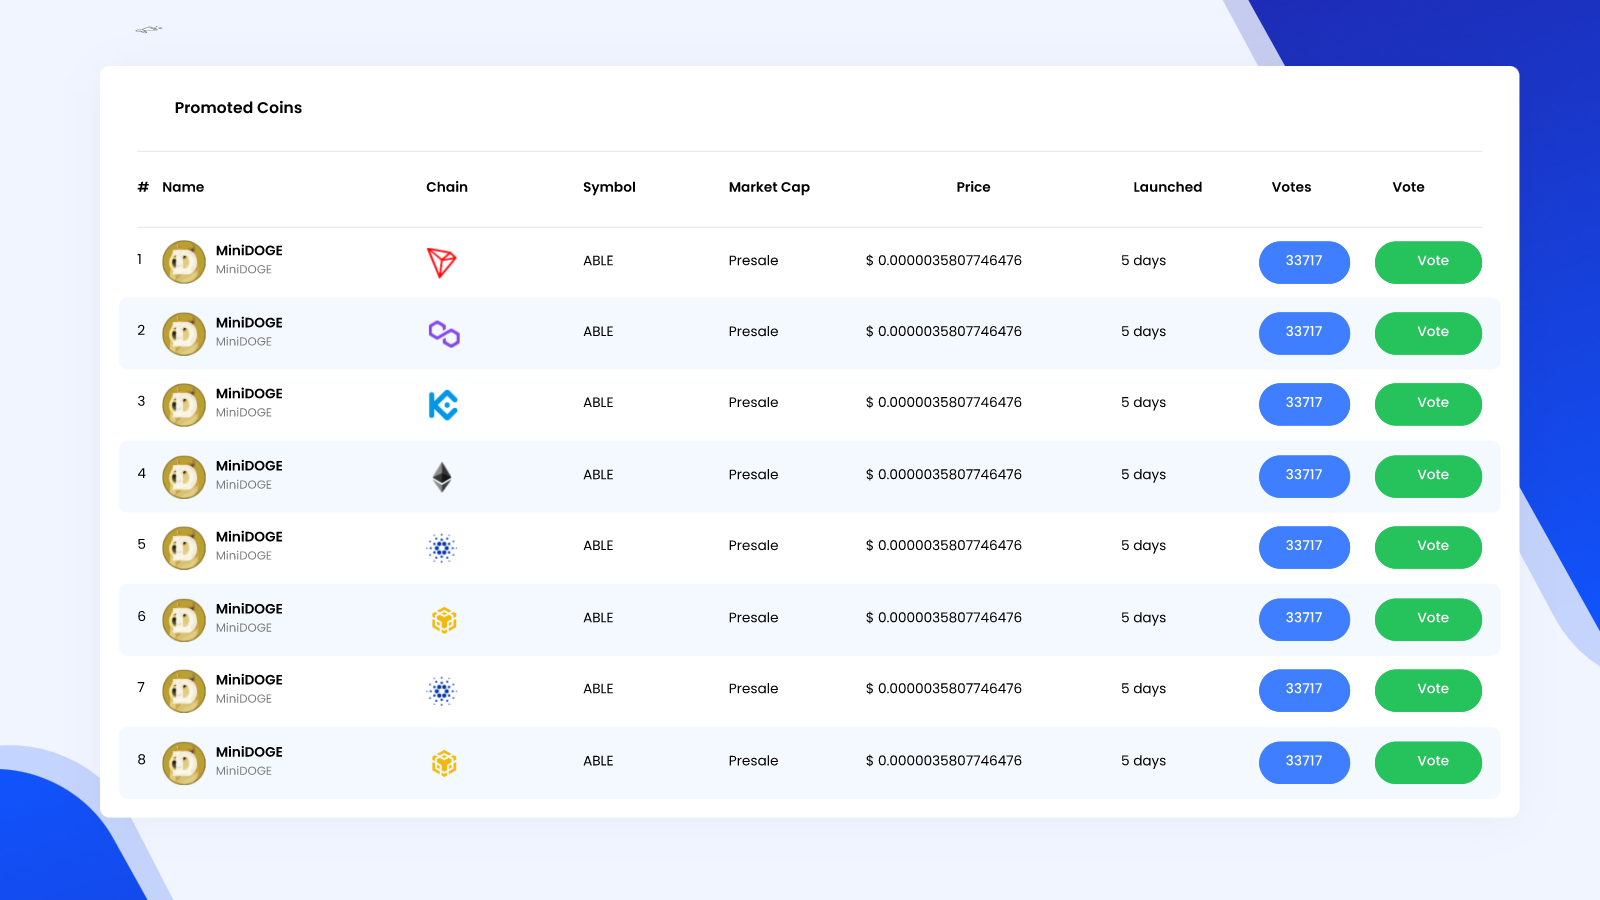
Task: Click the Ethereum chain icon in row 4
Action: pyautogui.click(x=442, y=477)
